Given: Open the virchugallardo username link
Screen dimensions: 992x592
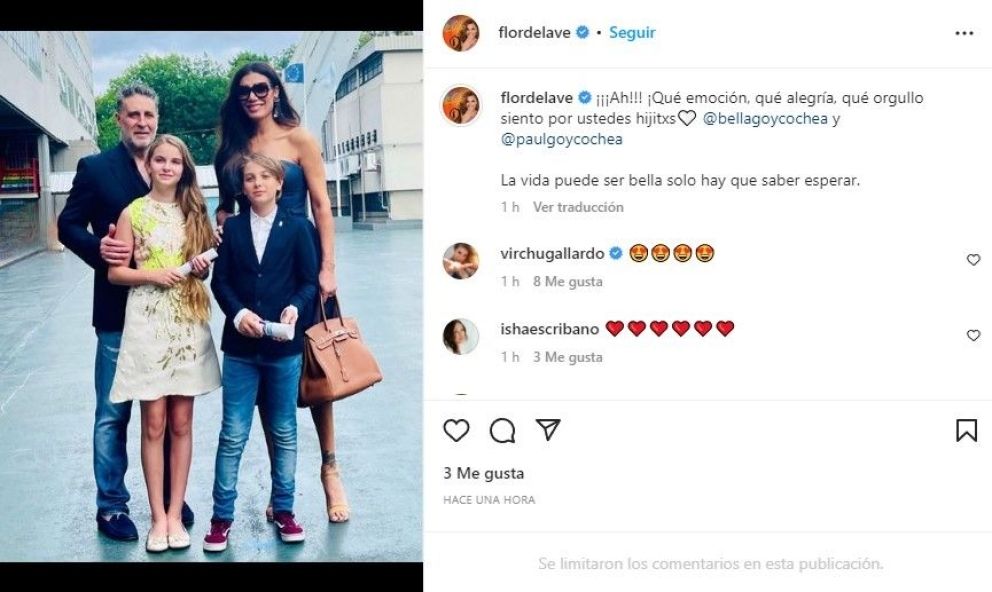Looking at the screenshot, I should (x=552, y=254).
